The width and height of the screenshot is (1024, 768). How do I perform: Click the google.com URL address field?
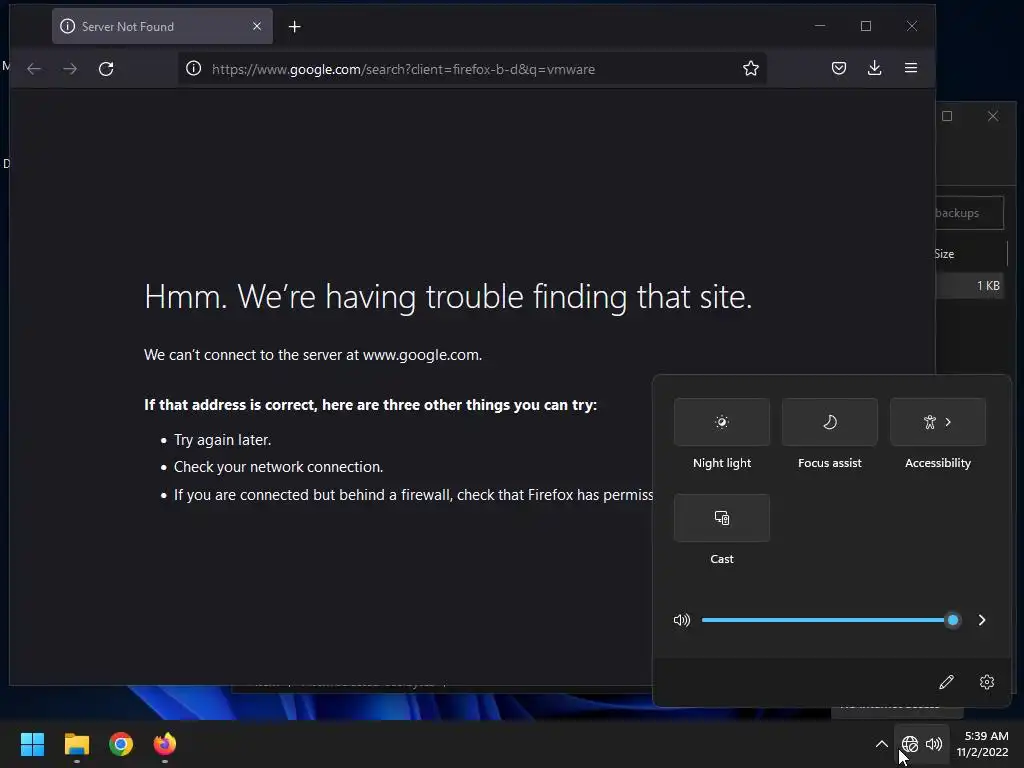(473, 69)
